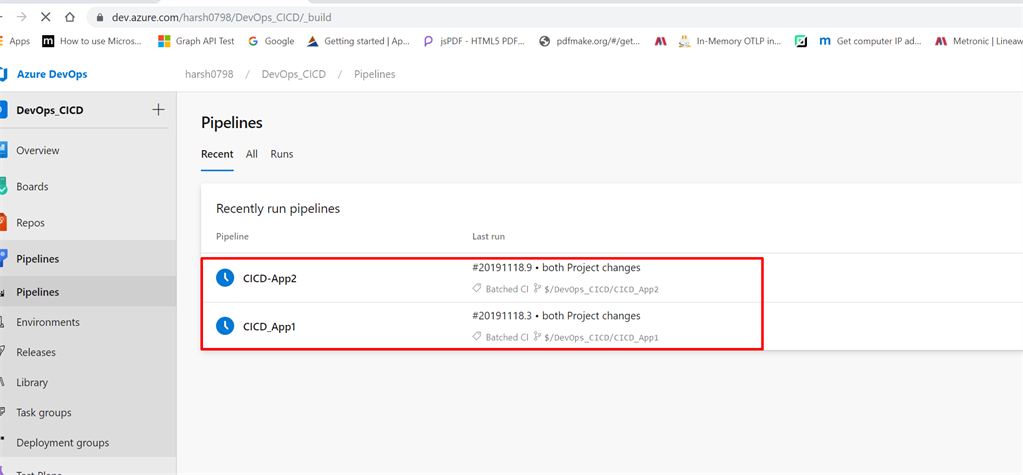Click the Azure DevOps logo icon

(x=4, y=74)
